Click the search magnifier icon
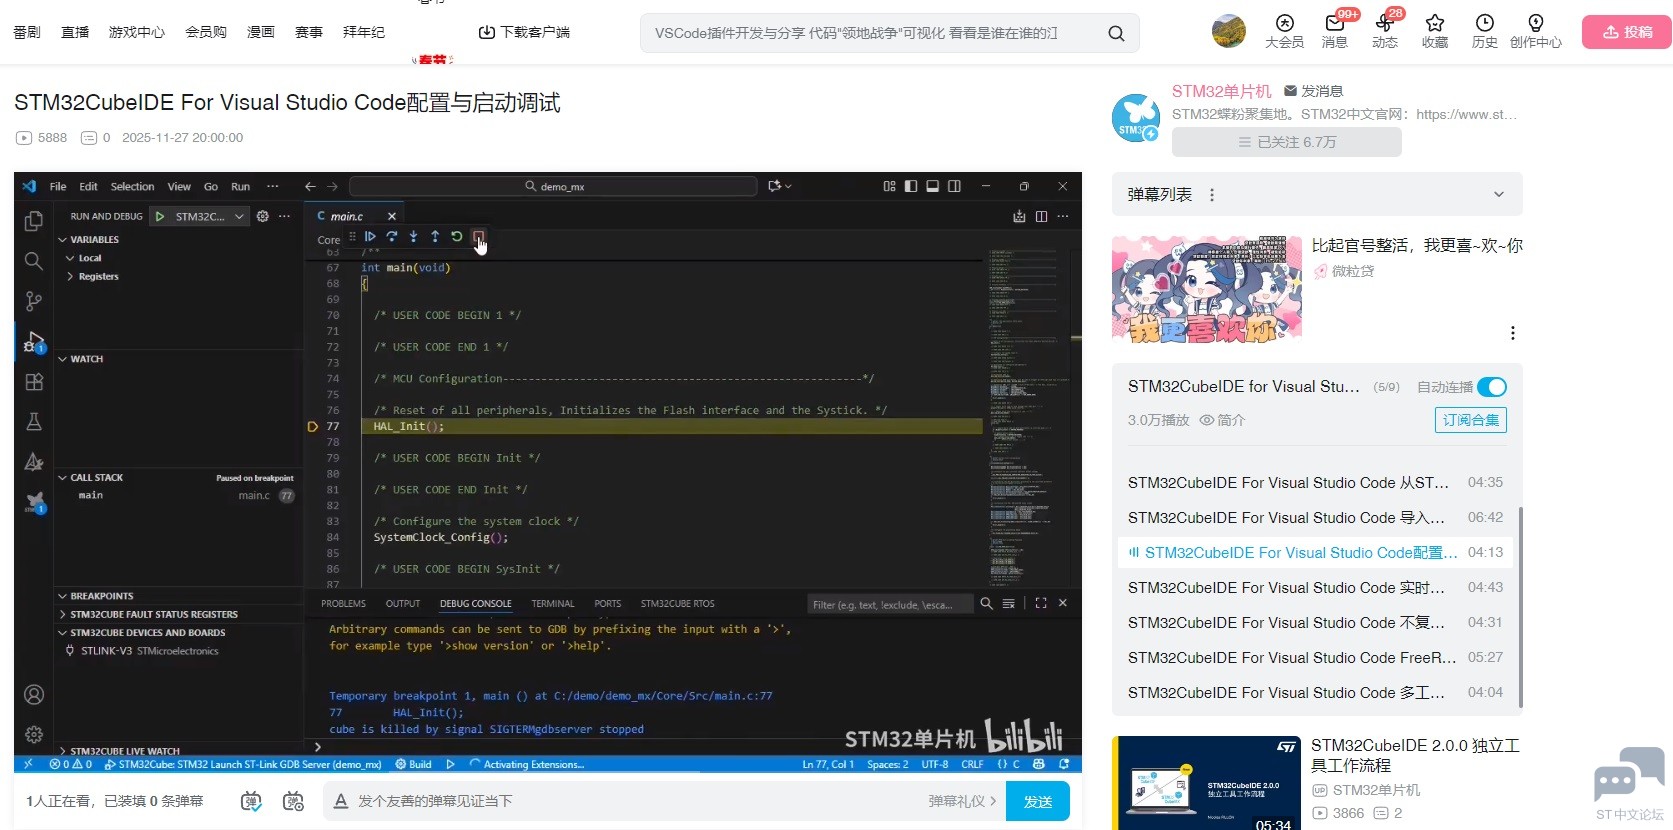This screenshot has height=830, width=1673. (1116, 34)
